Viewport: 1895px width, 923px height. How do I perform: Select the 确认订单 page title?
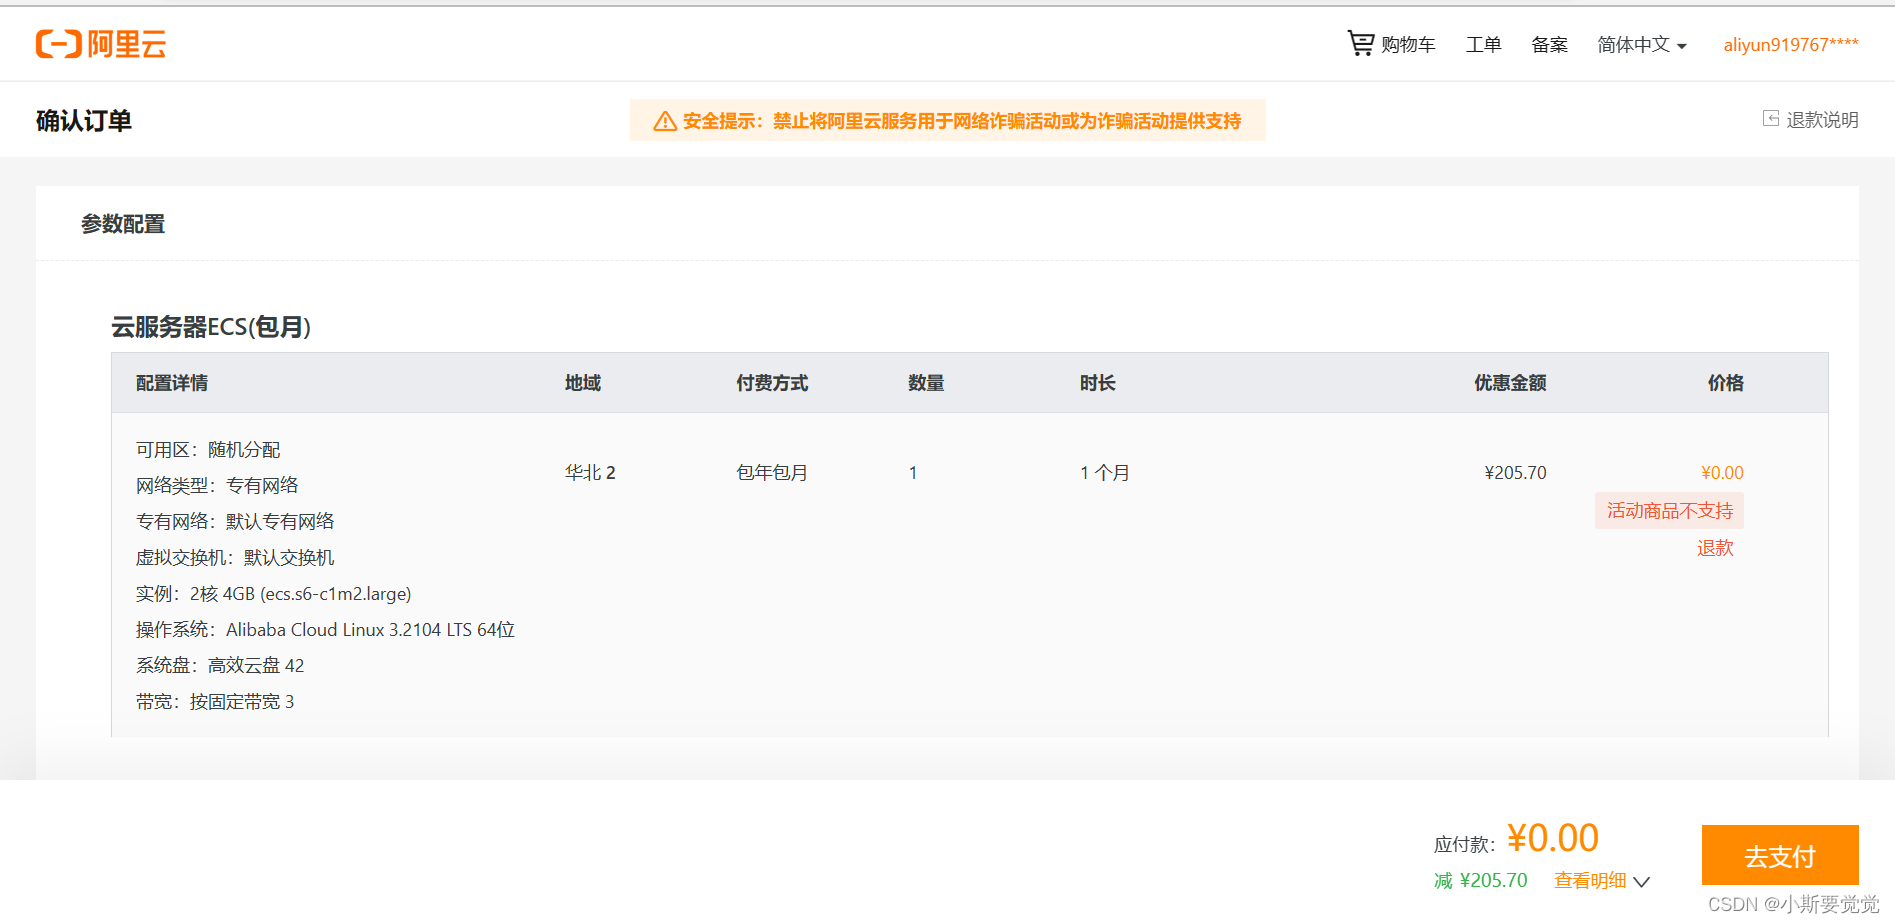point(84,121)
